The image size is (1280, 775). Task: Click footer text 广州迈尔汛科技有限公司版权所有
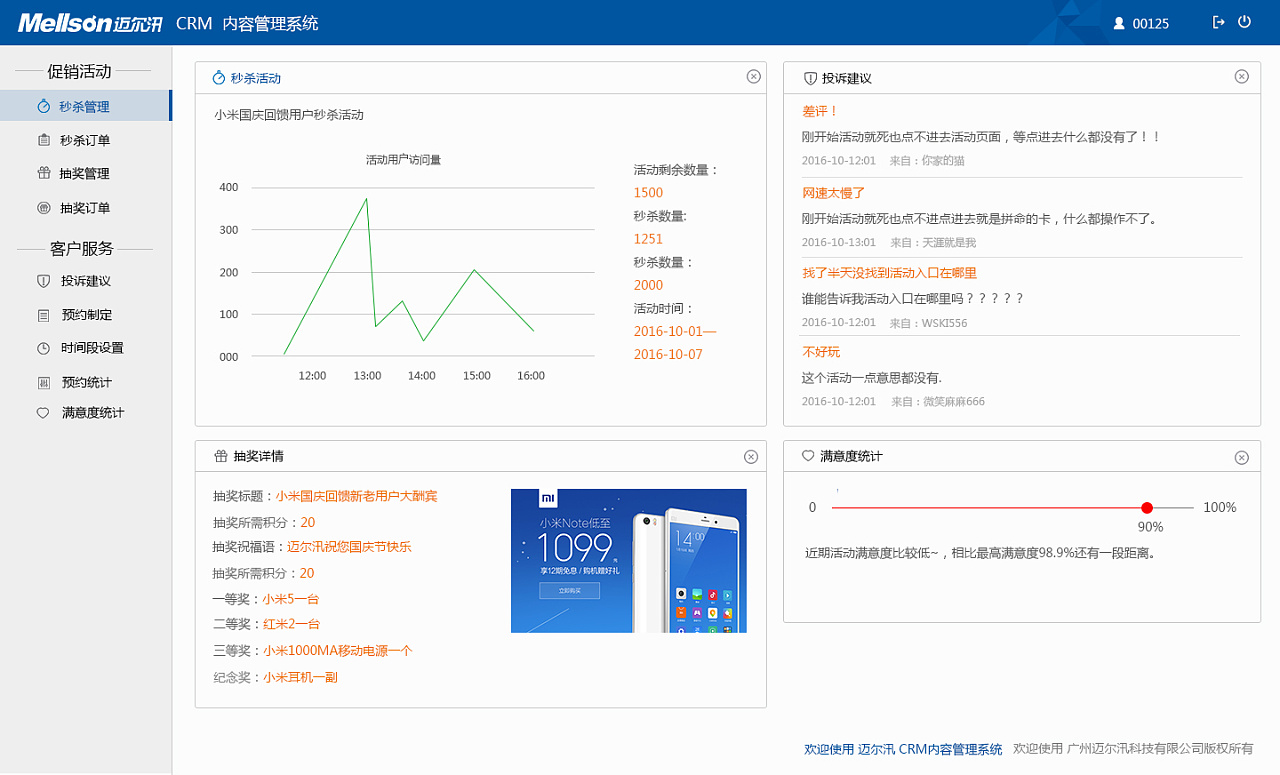pos(1160,748)
